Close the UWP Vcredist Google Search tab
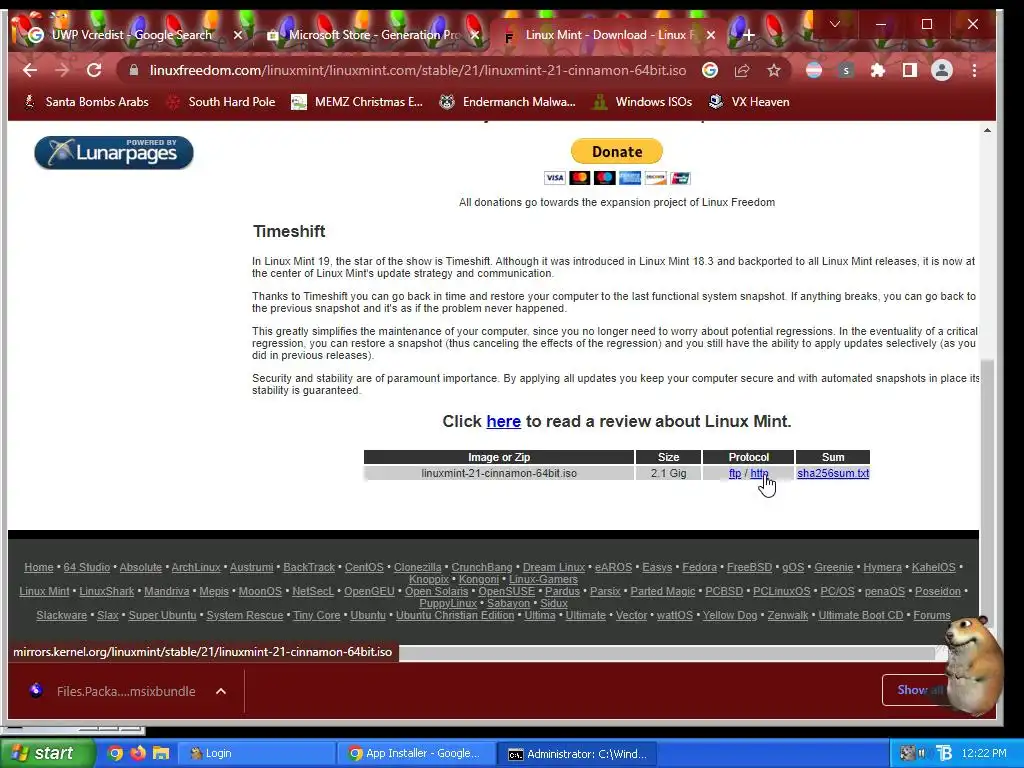The image size is (1024, 768). (238, 35)
